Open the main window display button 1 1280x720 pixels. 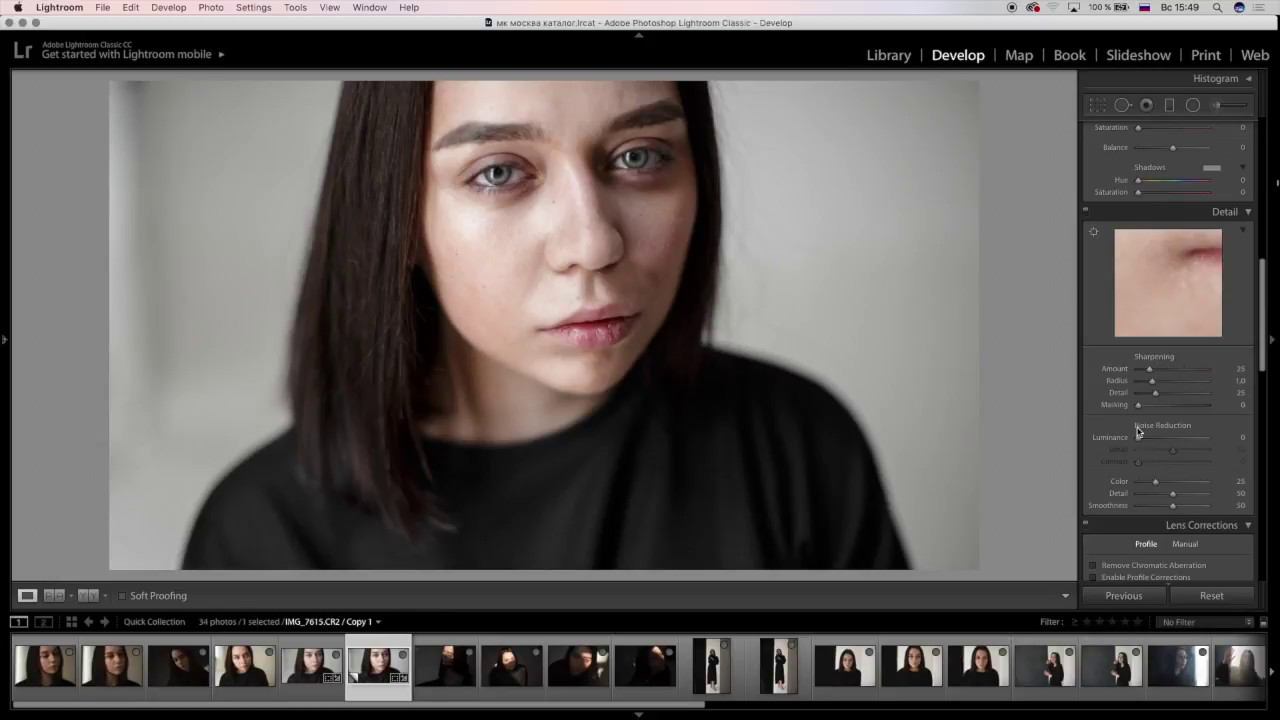pos(19,622)
